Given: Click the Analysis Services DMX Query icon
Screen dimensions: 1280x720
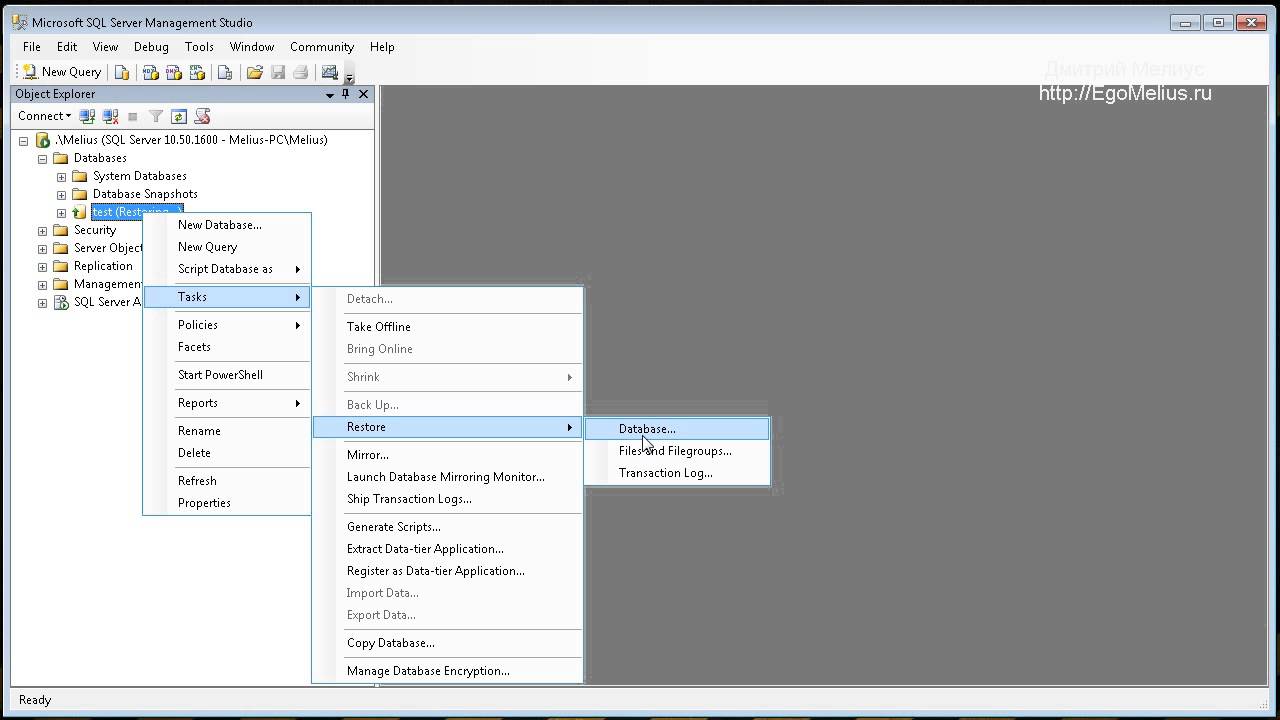Looking at the screenshot, I should (174, 72).
